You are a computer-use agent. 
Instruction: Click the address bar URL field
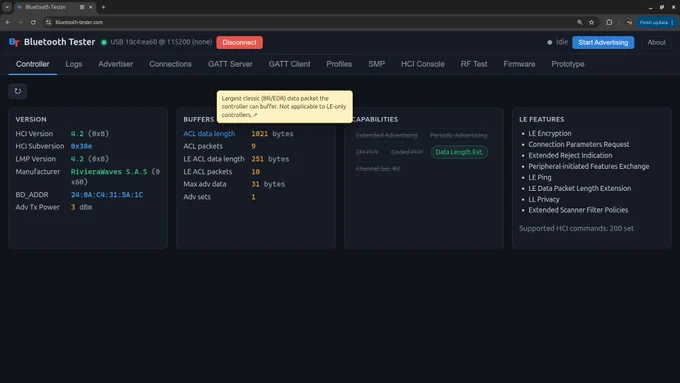tap(312, 22)
